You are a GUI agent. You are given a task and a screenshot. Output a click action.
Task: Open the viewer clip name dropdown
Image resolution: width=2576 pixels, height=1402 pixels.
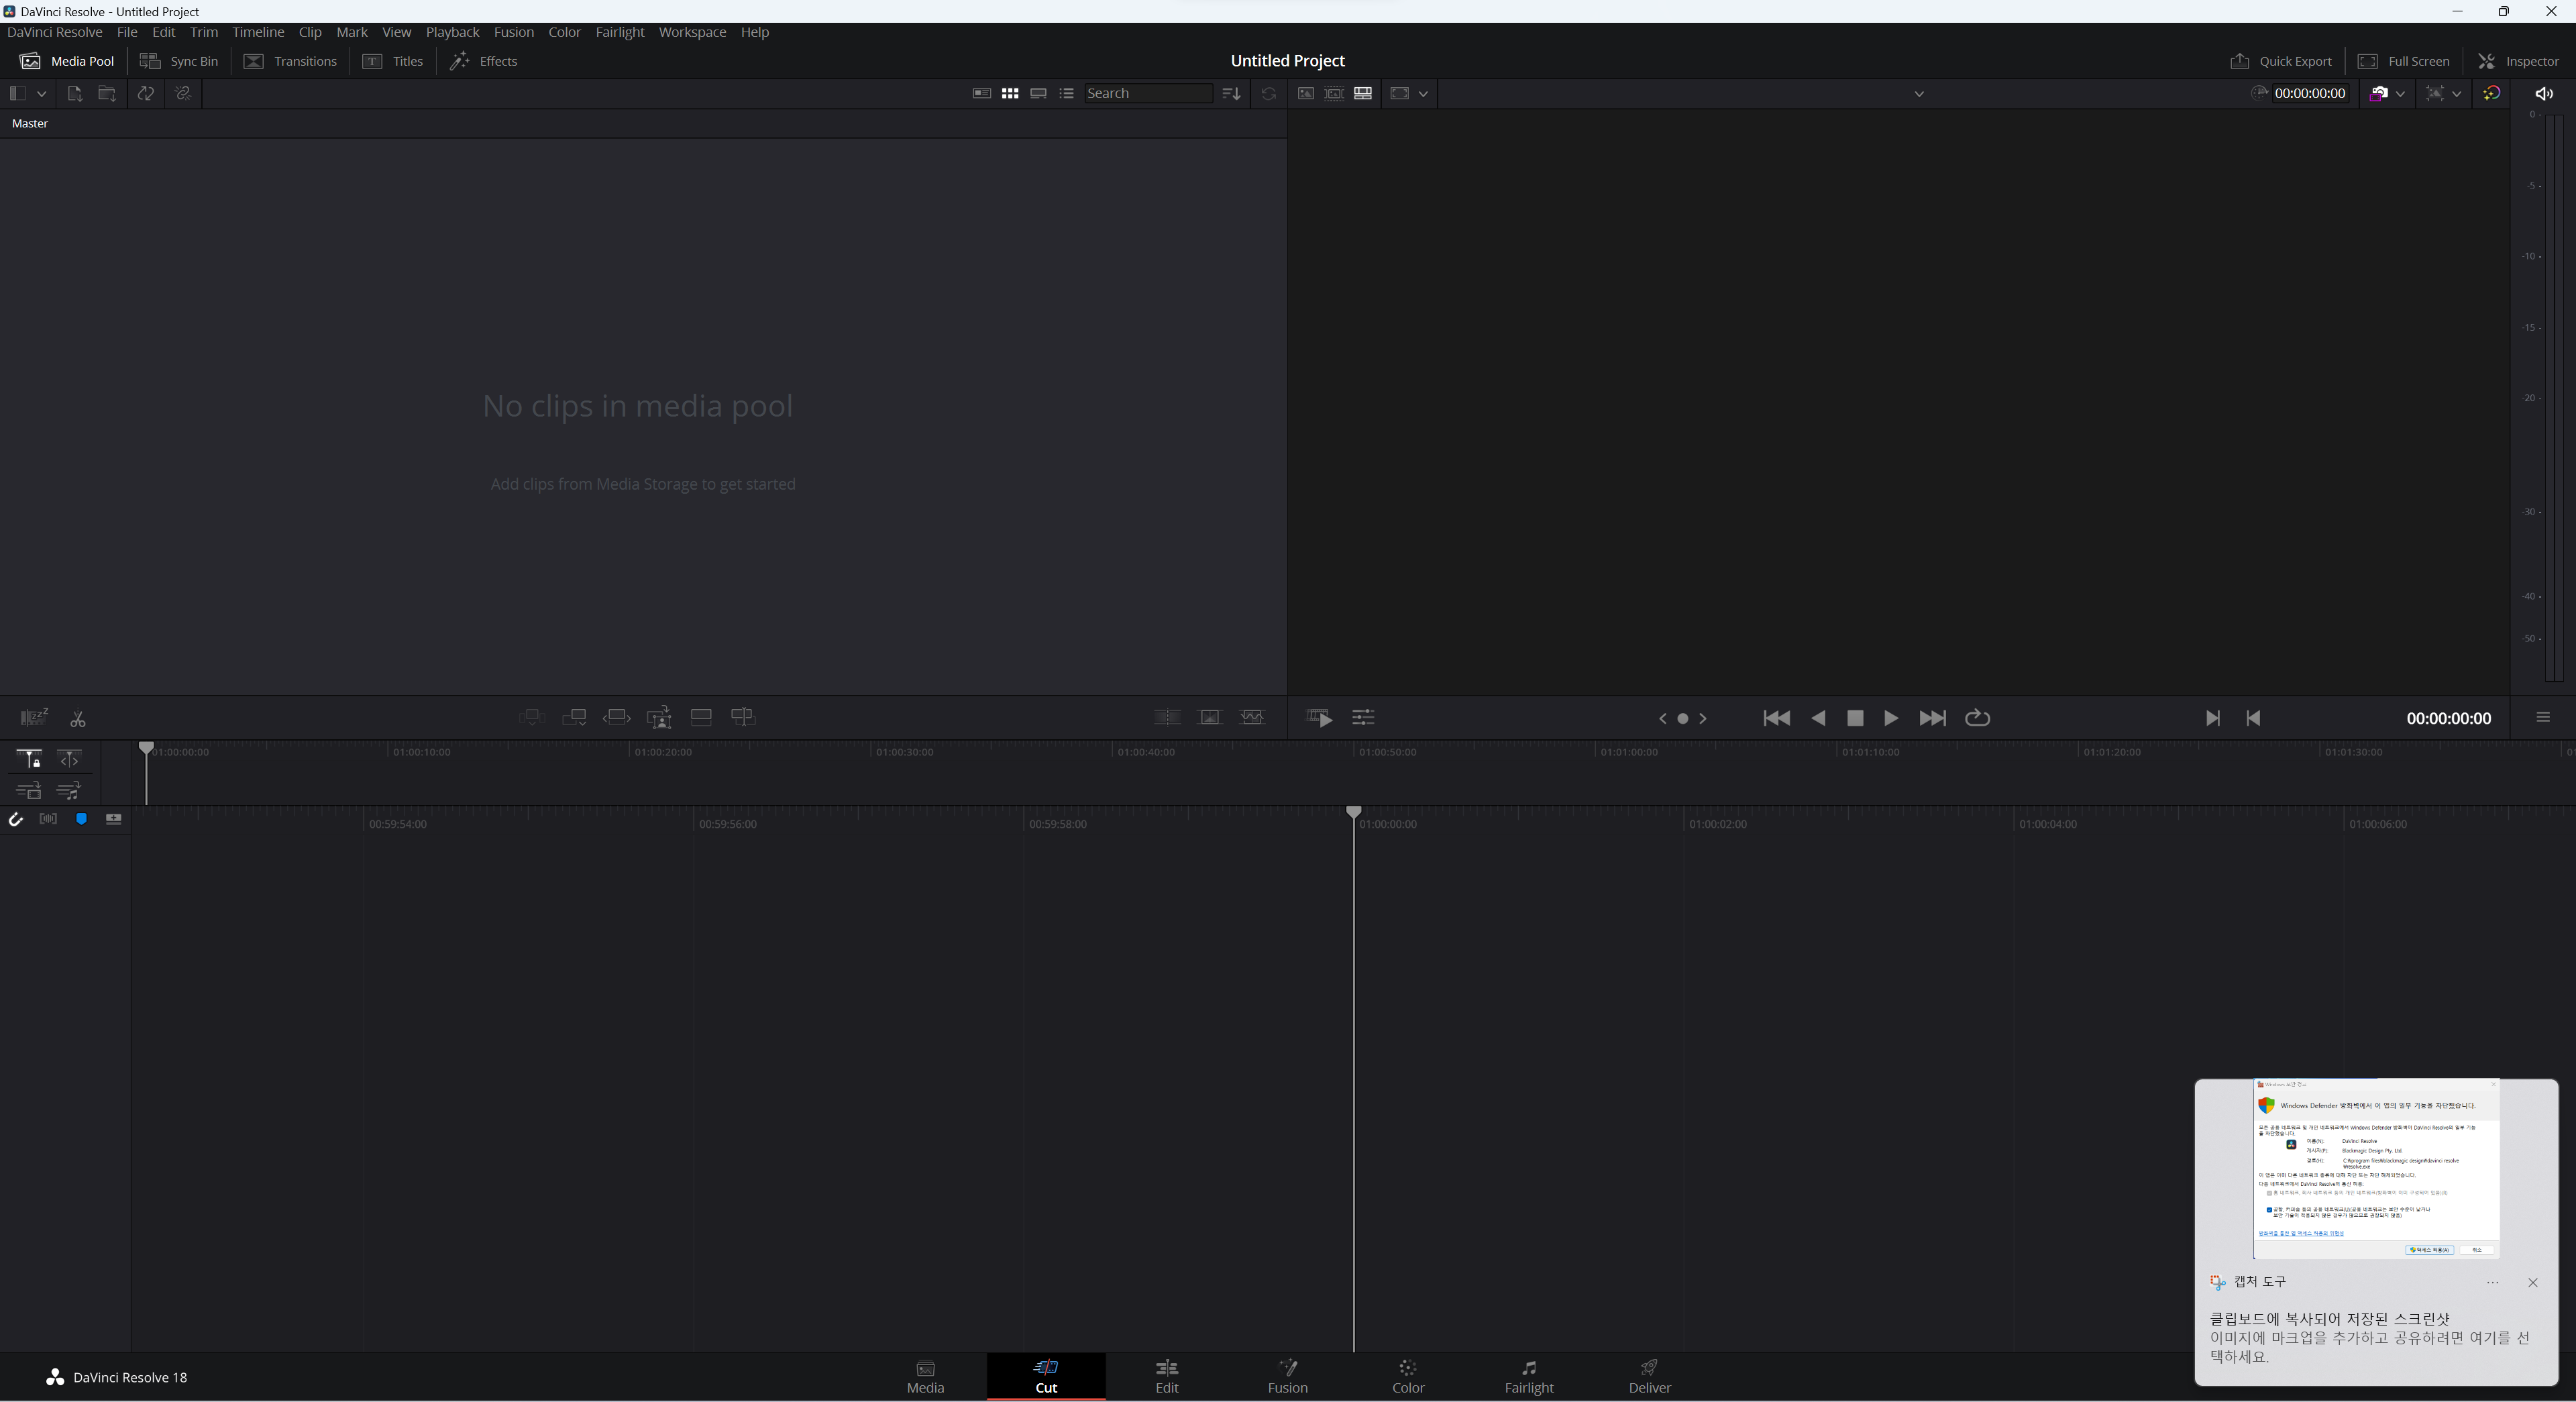tap(1918, 94)
